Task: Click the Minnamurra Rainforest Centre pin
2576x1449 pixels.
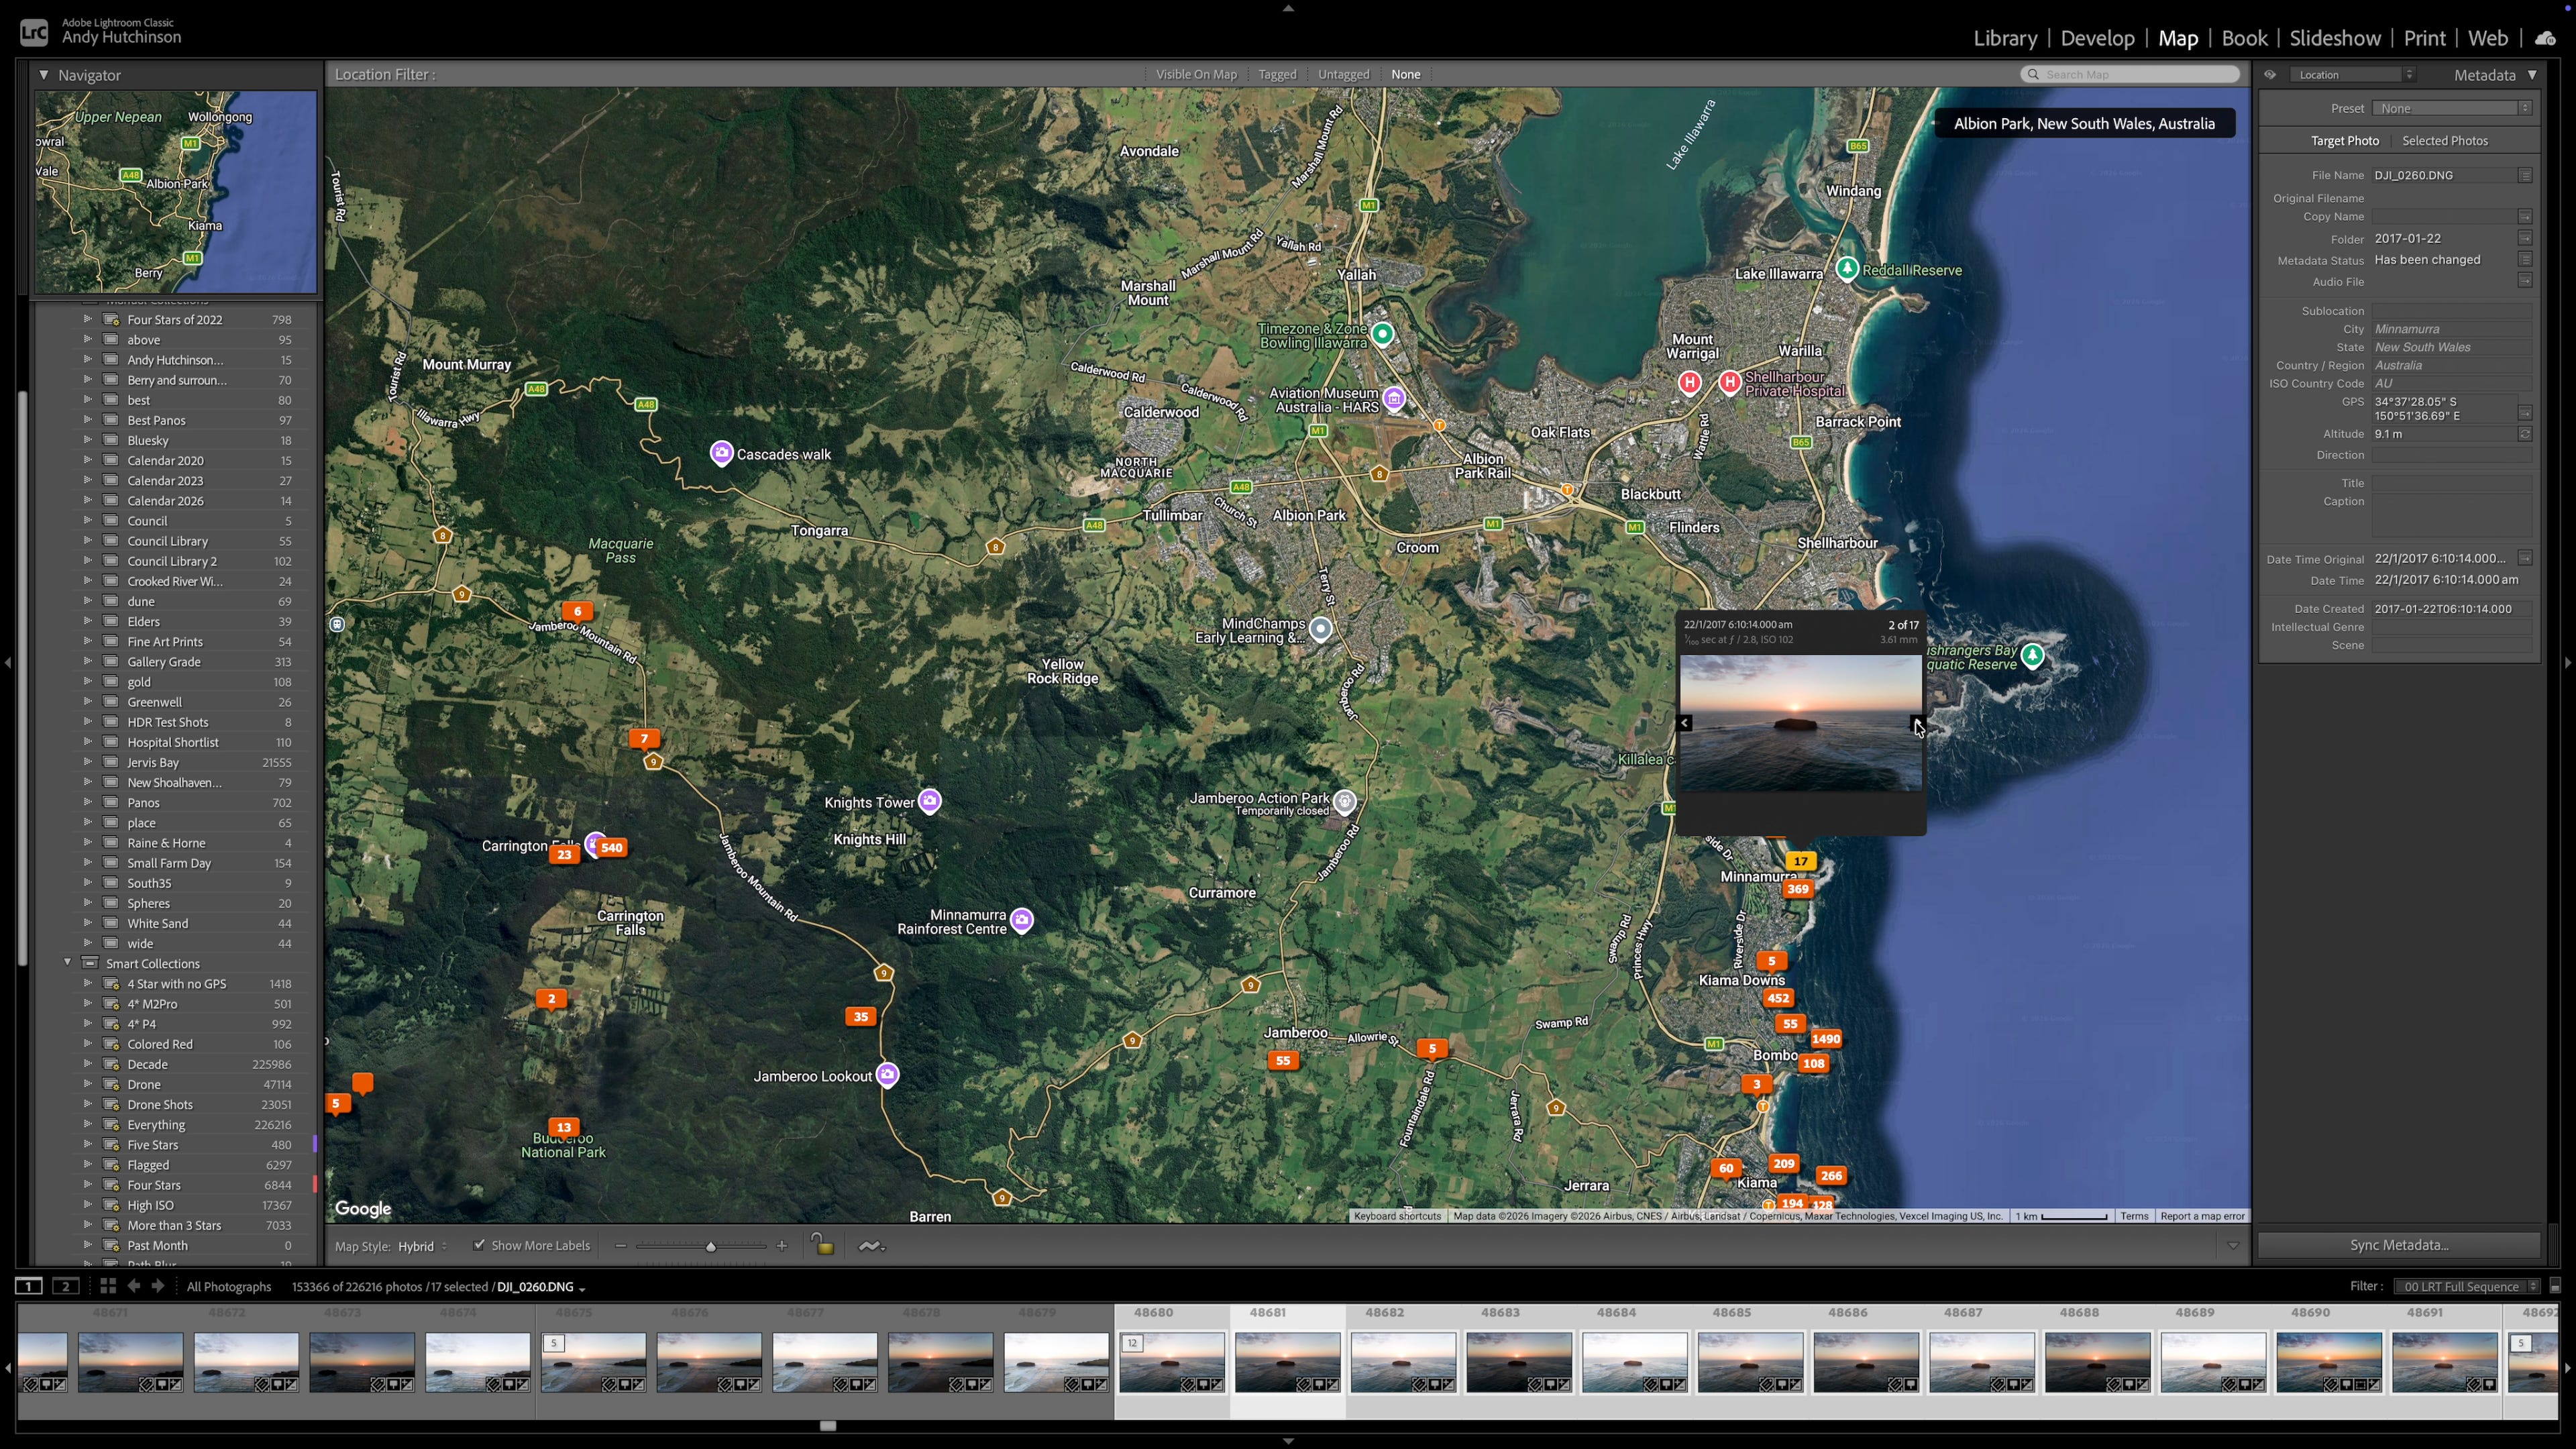Action: click(1021, 920)
